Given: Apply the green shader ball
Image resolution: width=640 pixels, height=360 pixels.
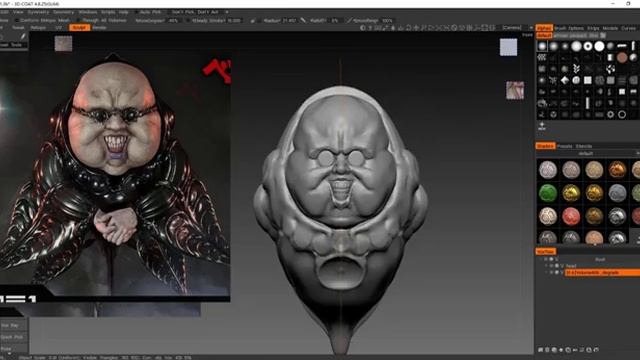Looking at the screenshot, I should (x=548, y=193).
